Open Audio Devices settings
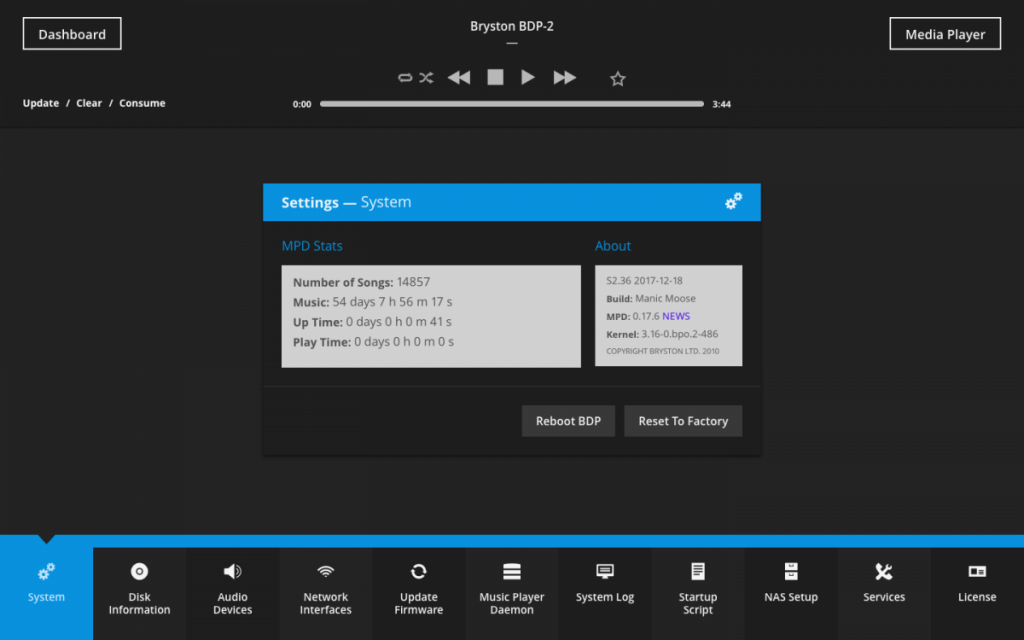The width and height of the screenshot is (1024, 640). (x=232, y=594)
